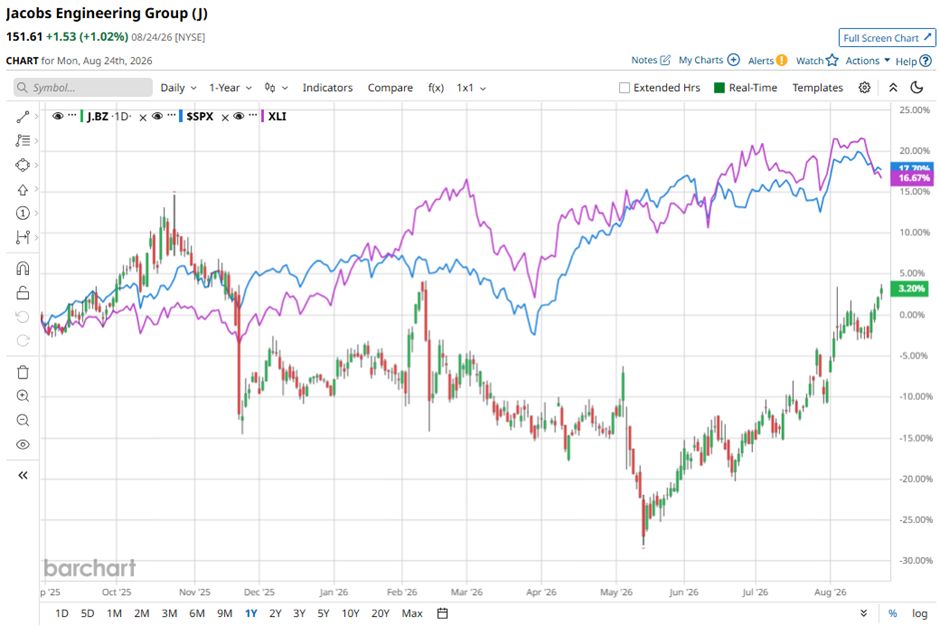Remove the $SPX comparison with X
The height and width of the screenshot is (627, 940).
point(225,117)
